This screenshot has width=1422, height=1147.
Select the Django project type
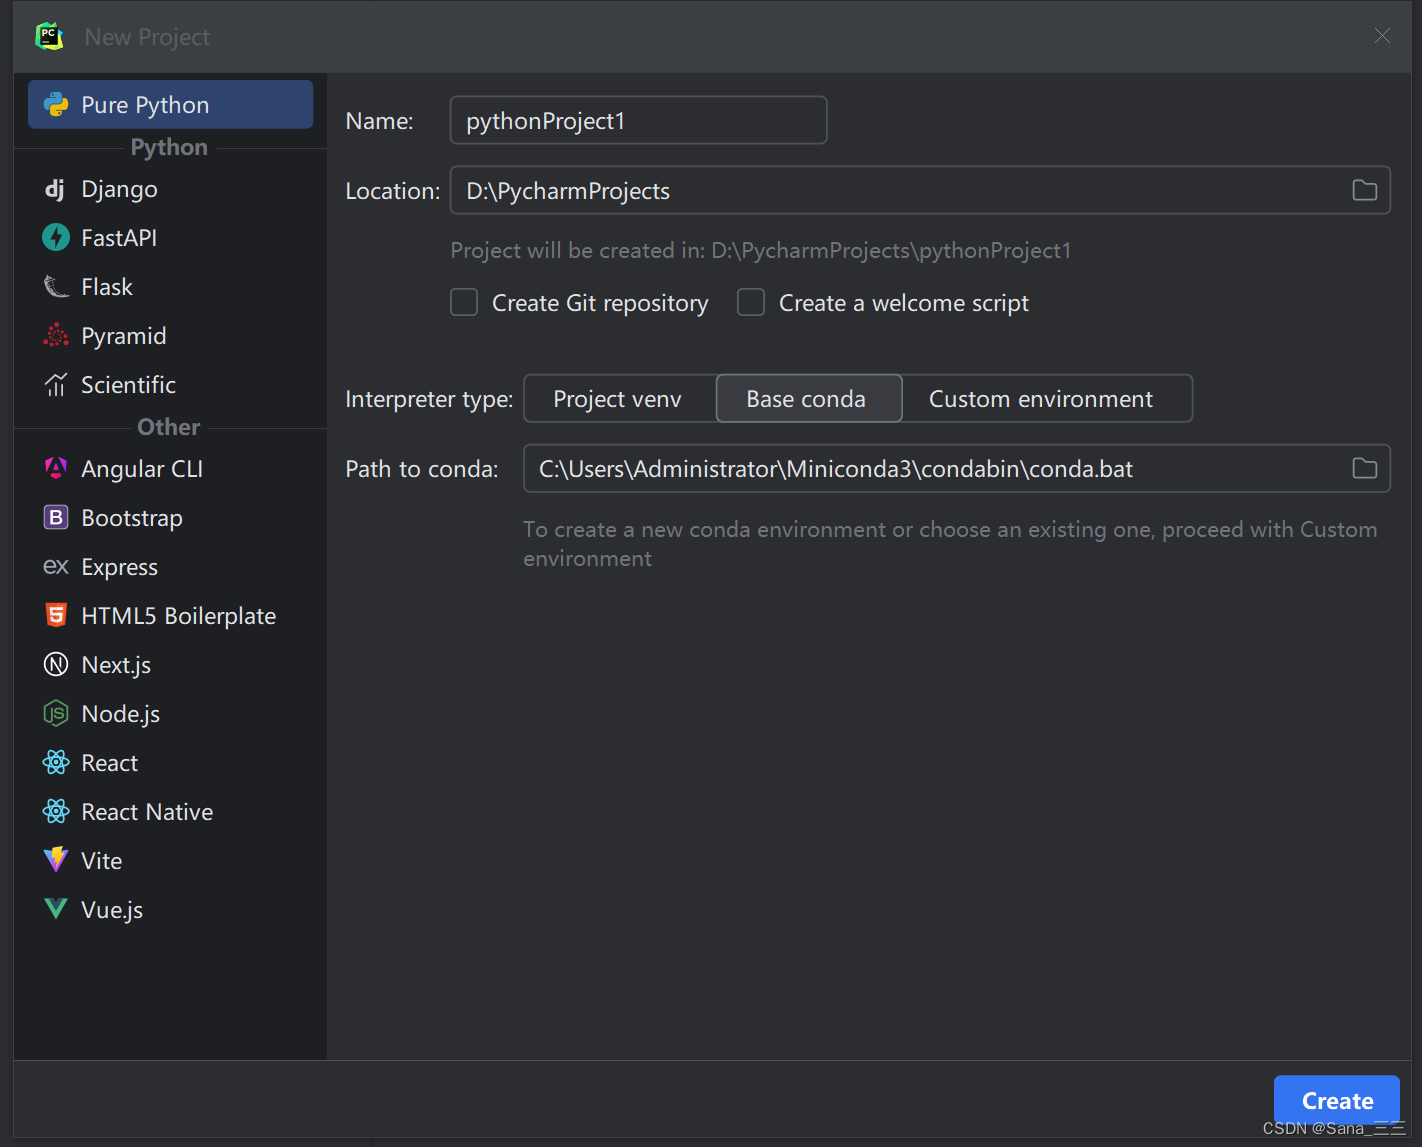pos(118,189)
